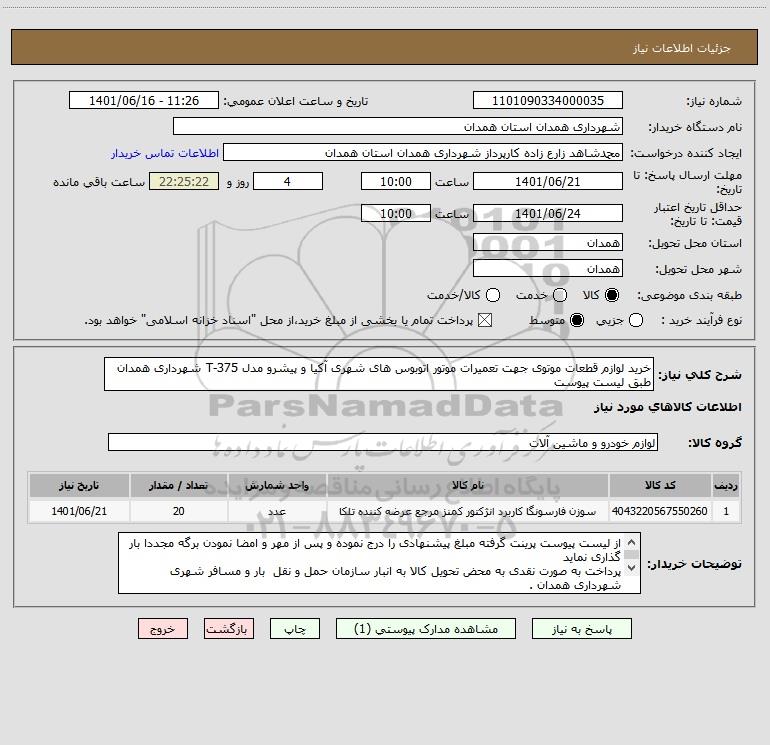770x745 pixels.
Task: Click the پاسخ به نیاز button
Action: pyautogui.click(x=581, y=629)
